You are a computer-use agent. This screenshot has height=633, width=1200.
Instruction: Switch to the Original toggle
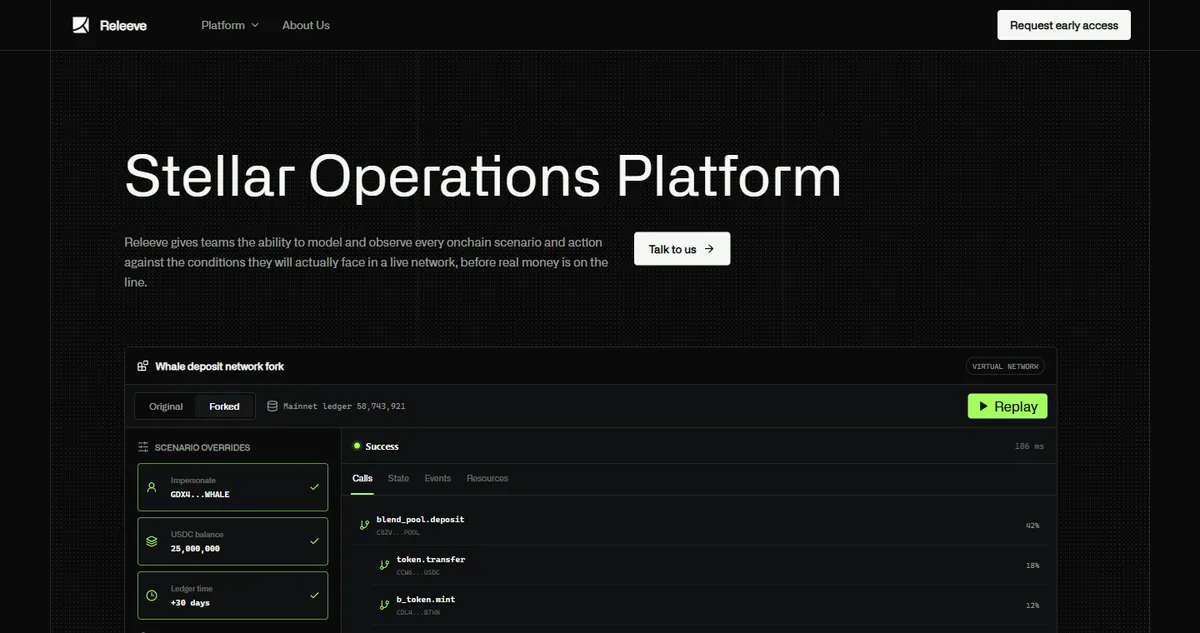166,406
